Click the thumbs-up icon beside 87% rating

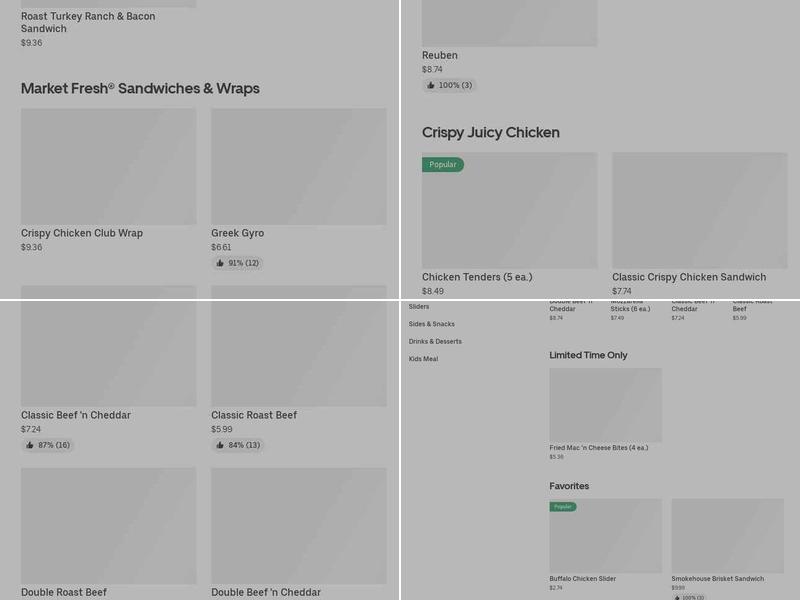pyautogui.click(x=30, y=445)
